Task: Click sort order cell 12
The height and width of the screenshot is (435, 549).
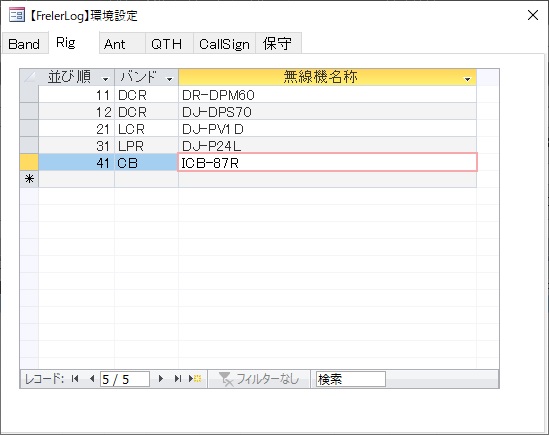Action: tap(76, 112)
